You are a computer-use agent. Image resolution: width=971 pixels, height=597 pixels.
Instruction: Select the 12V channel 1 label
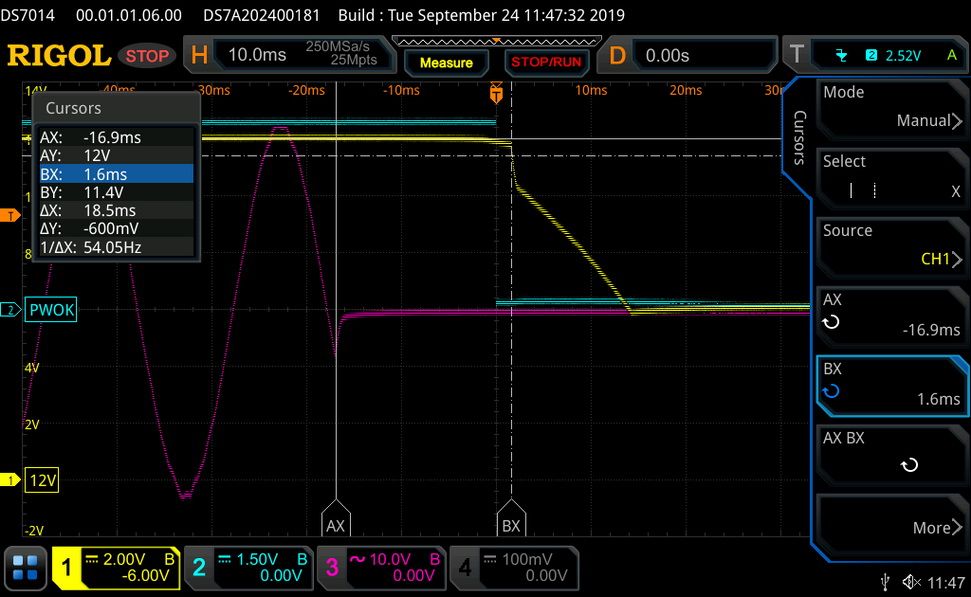[x=42, y=480]
